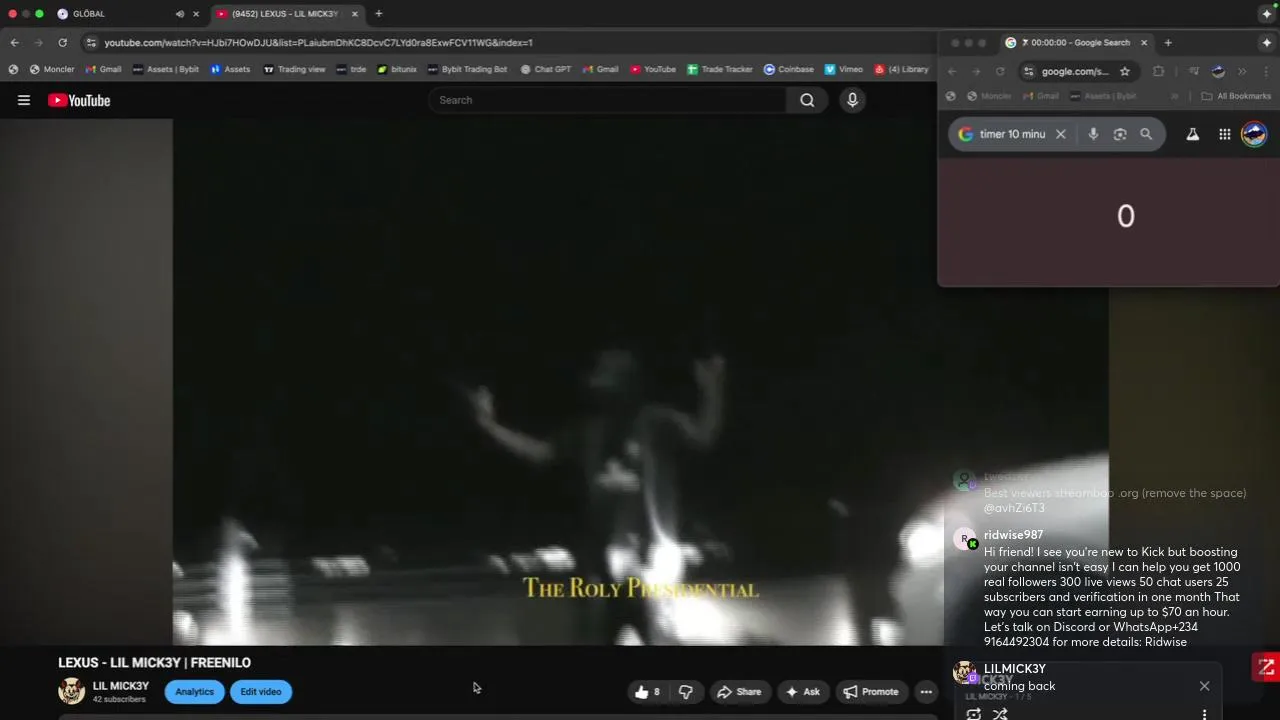Open the Moncler bookmark
The image size is (1280, 720).
coord(52,70)
